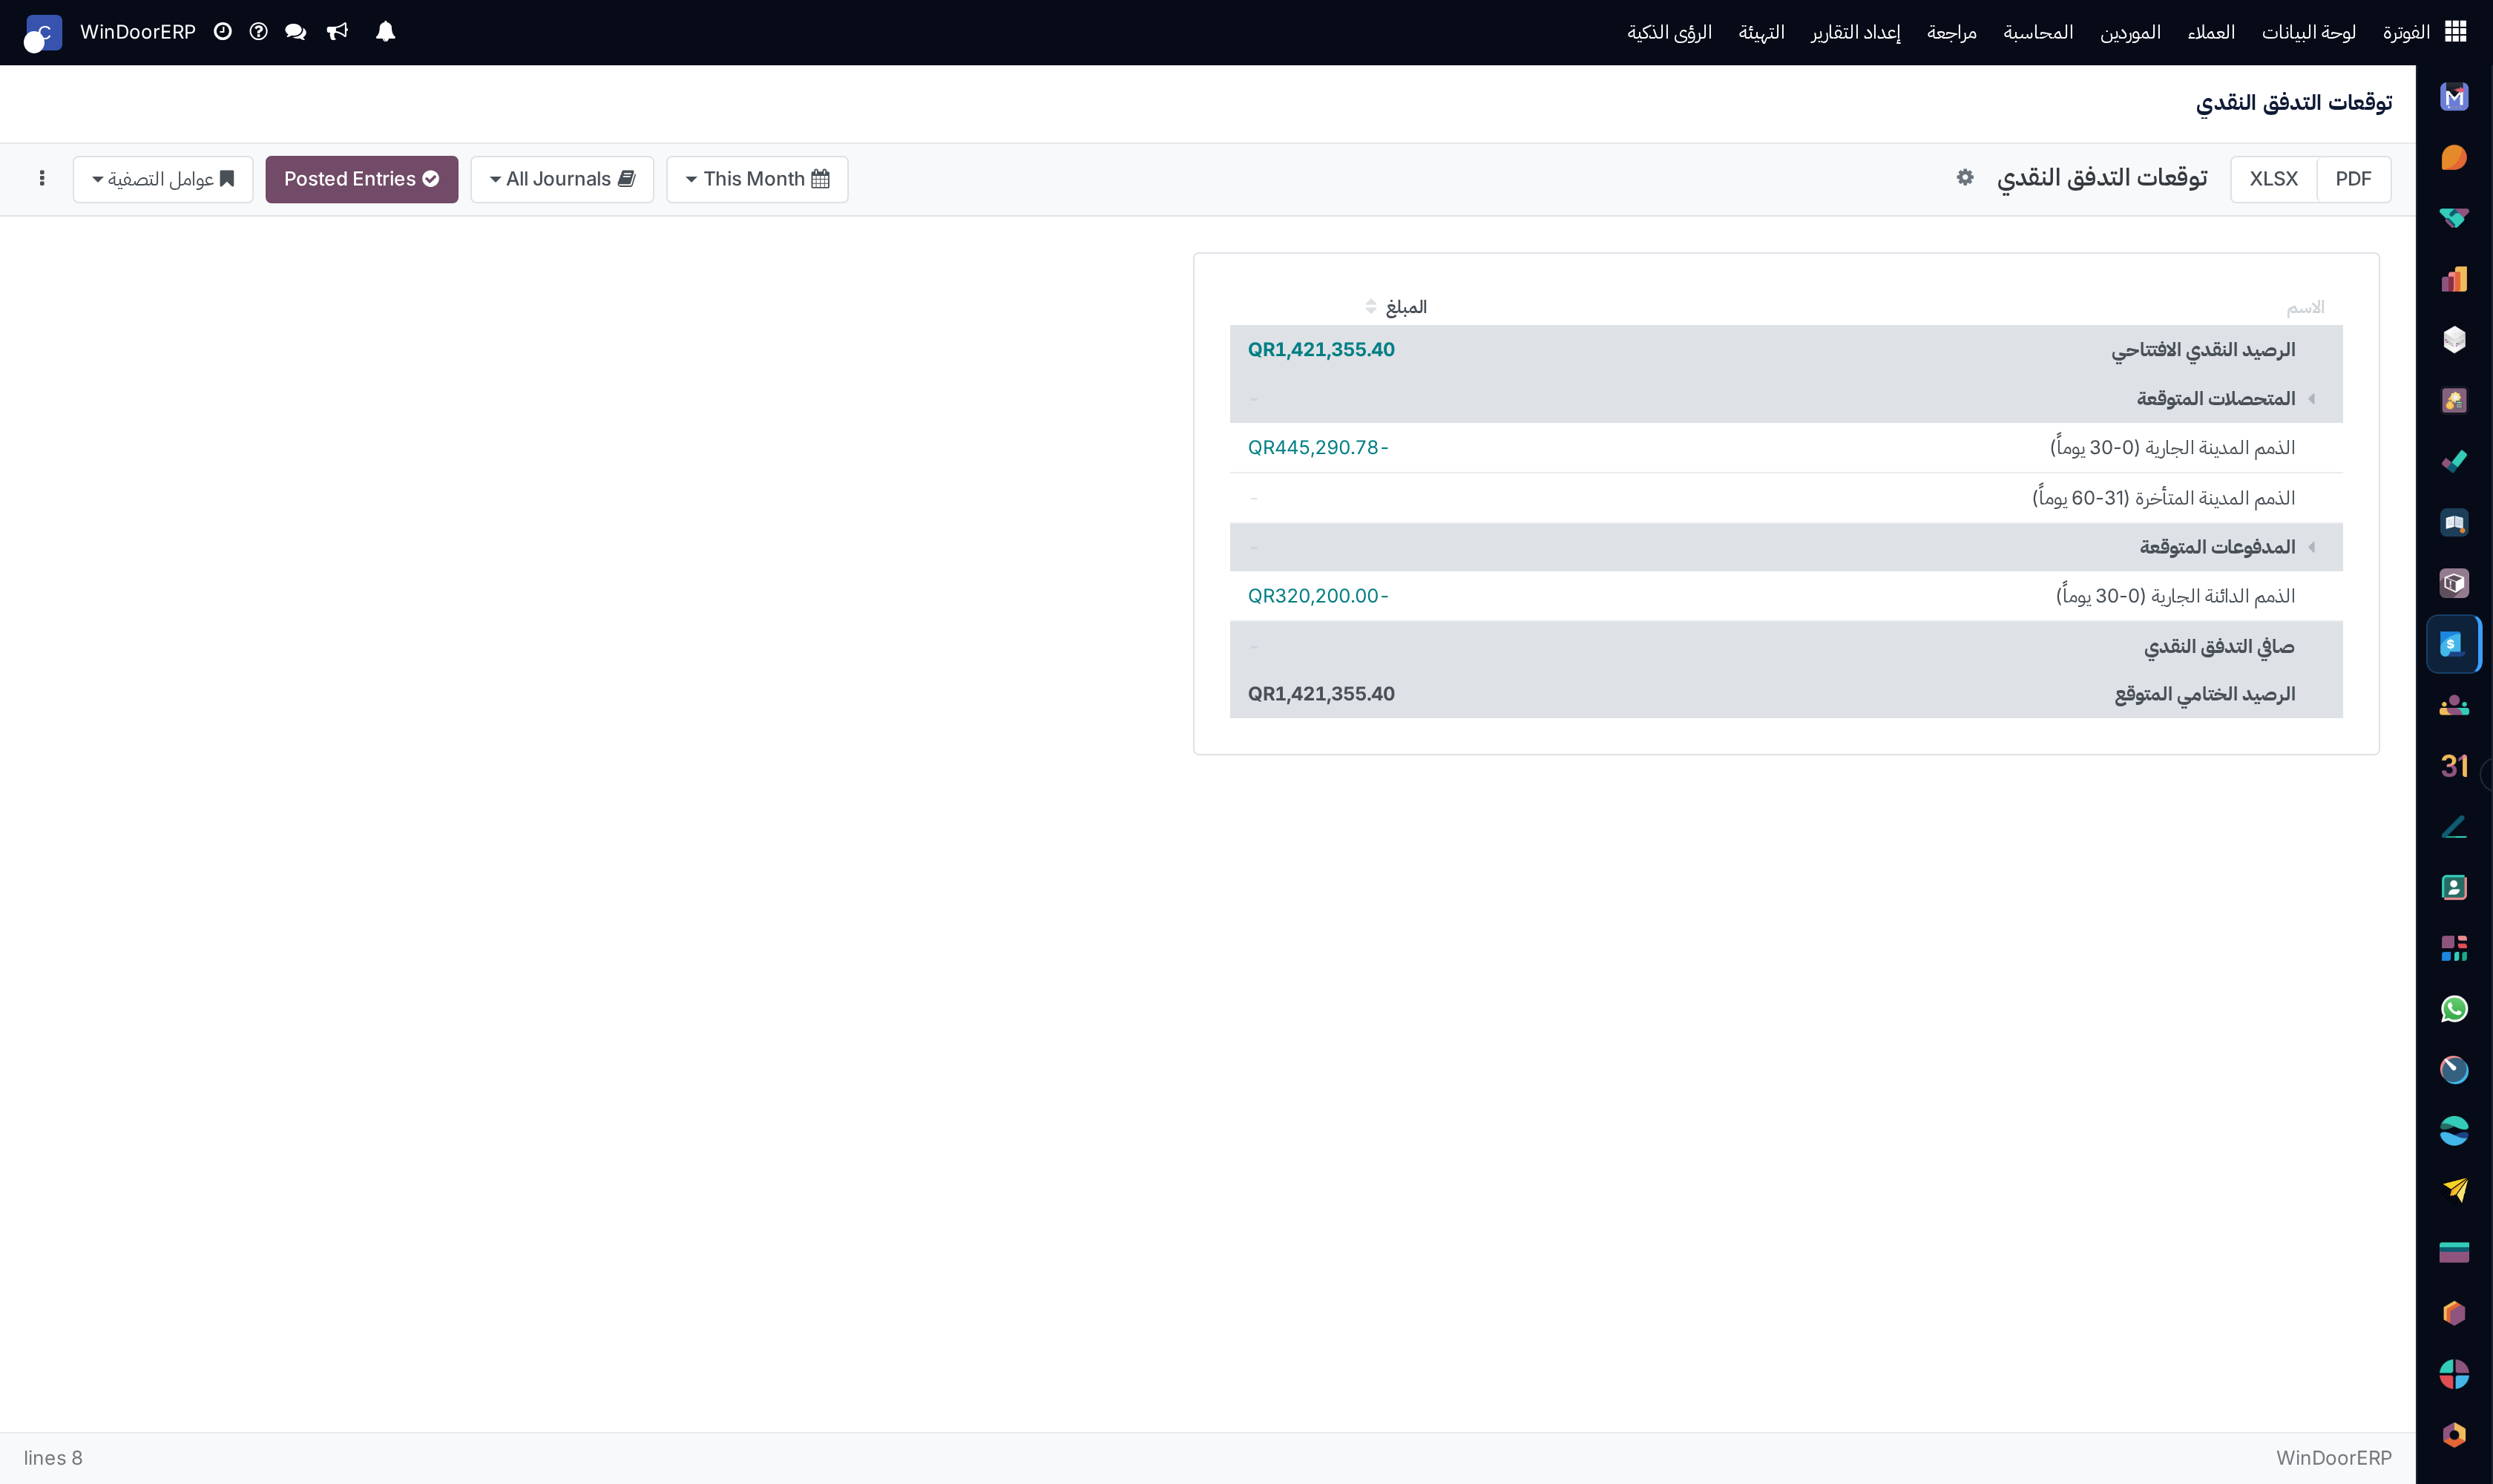
Task: Open the الرؤى الذكية menu
Action: [x=1669, y=32]
